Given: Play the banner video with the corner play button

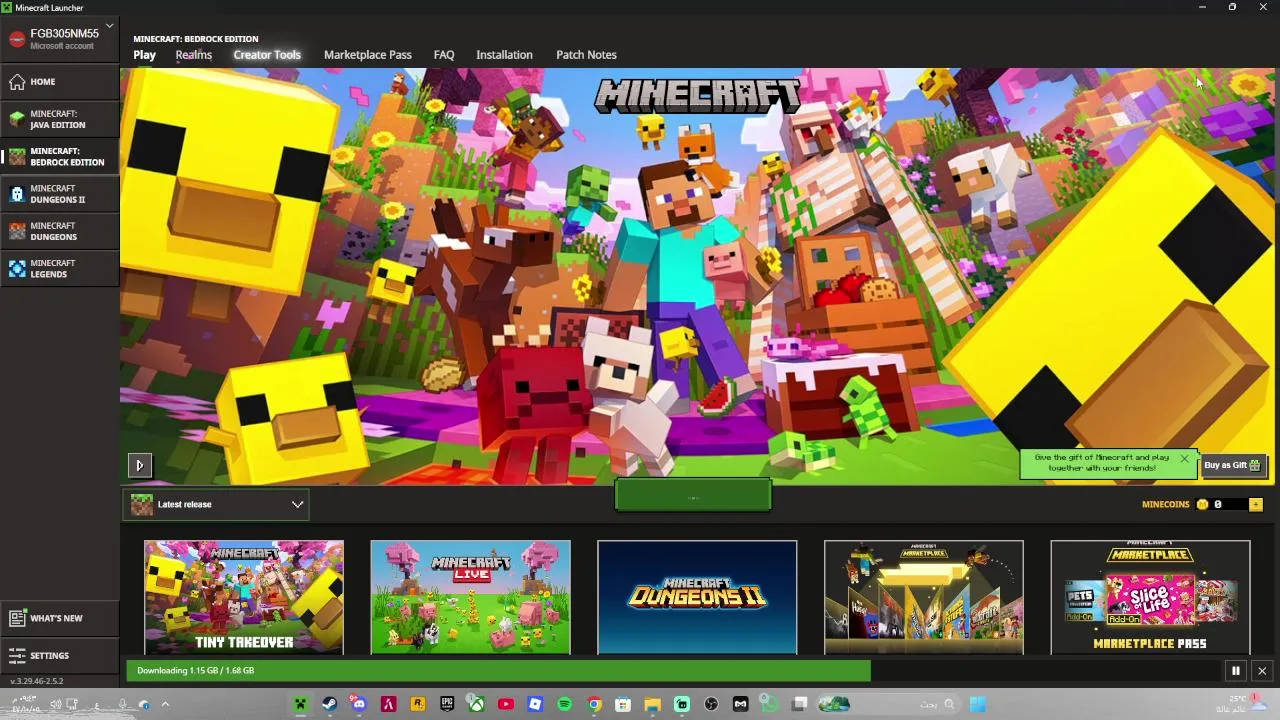Looking at the screenshot, I should tap(139, 465).
